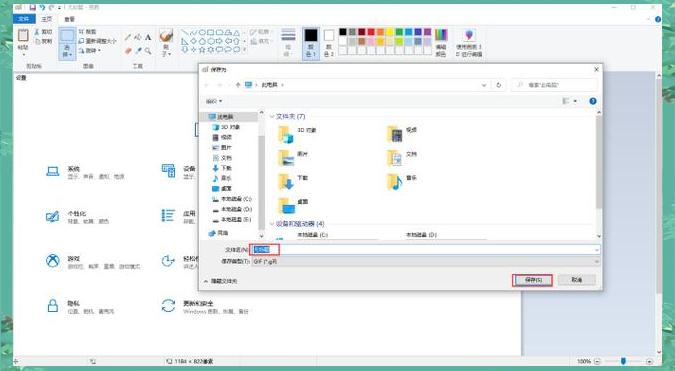Click search box in Save As dialog

(554, 85)
